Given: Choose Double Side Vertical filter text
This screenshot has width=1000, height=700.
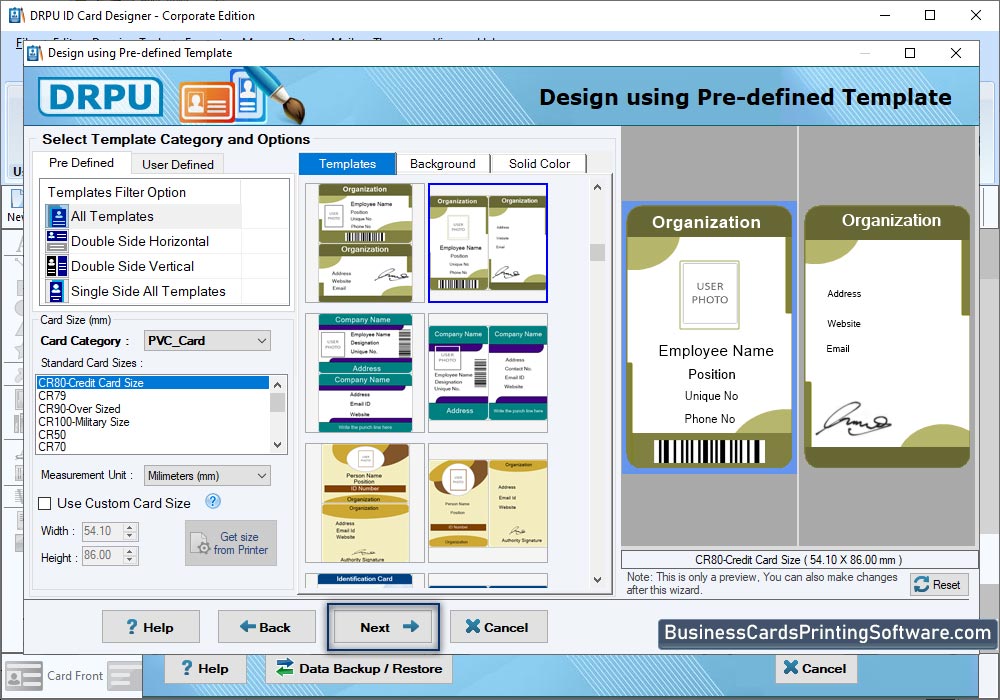Looking at the screenshot, I should pos(133,266).
